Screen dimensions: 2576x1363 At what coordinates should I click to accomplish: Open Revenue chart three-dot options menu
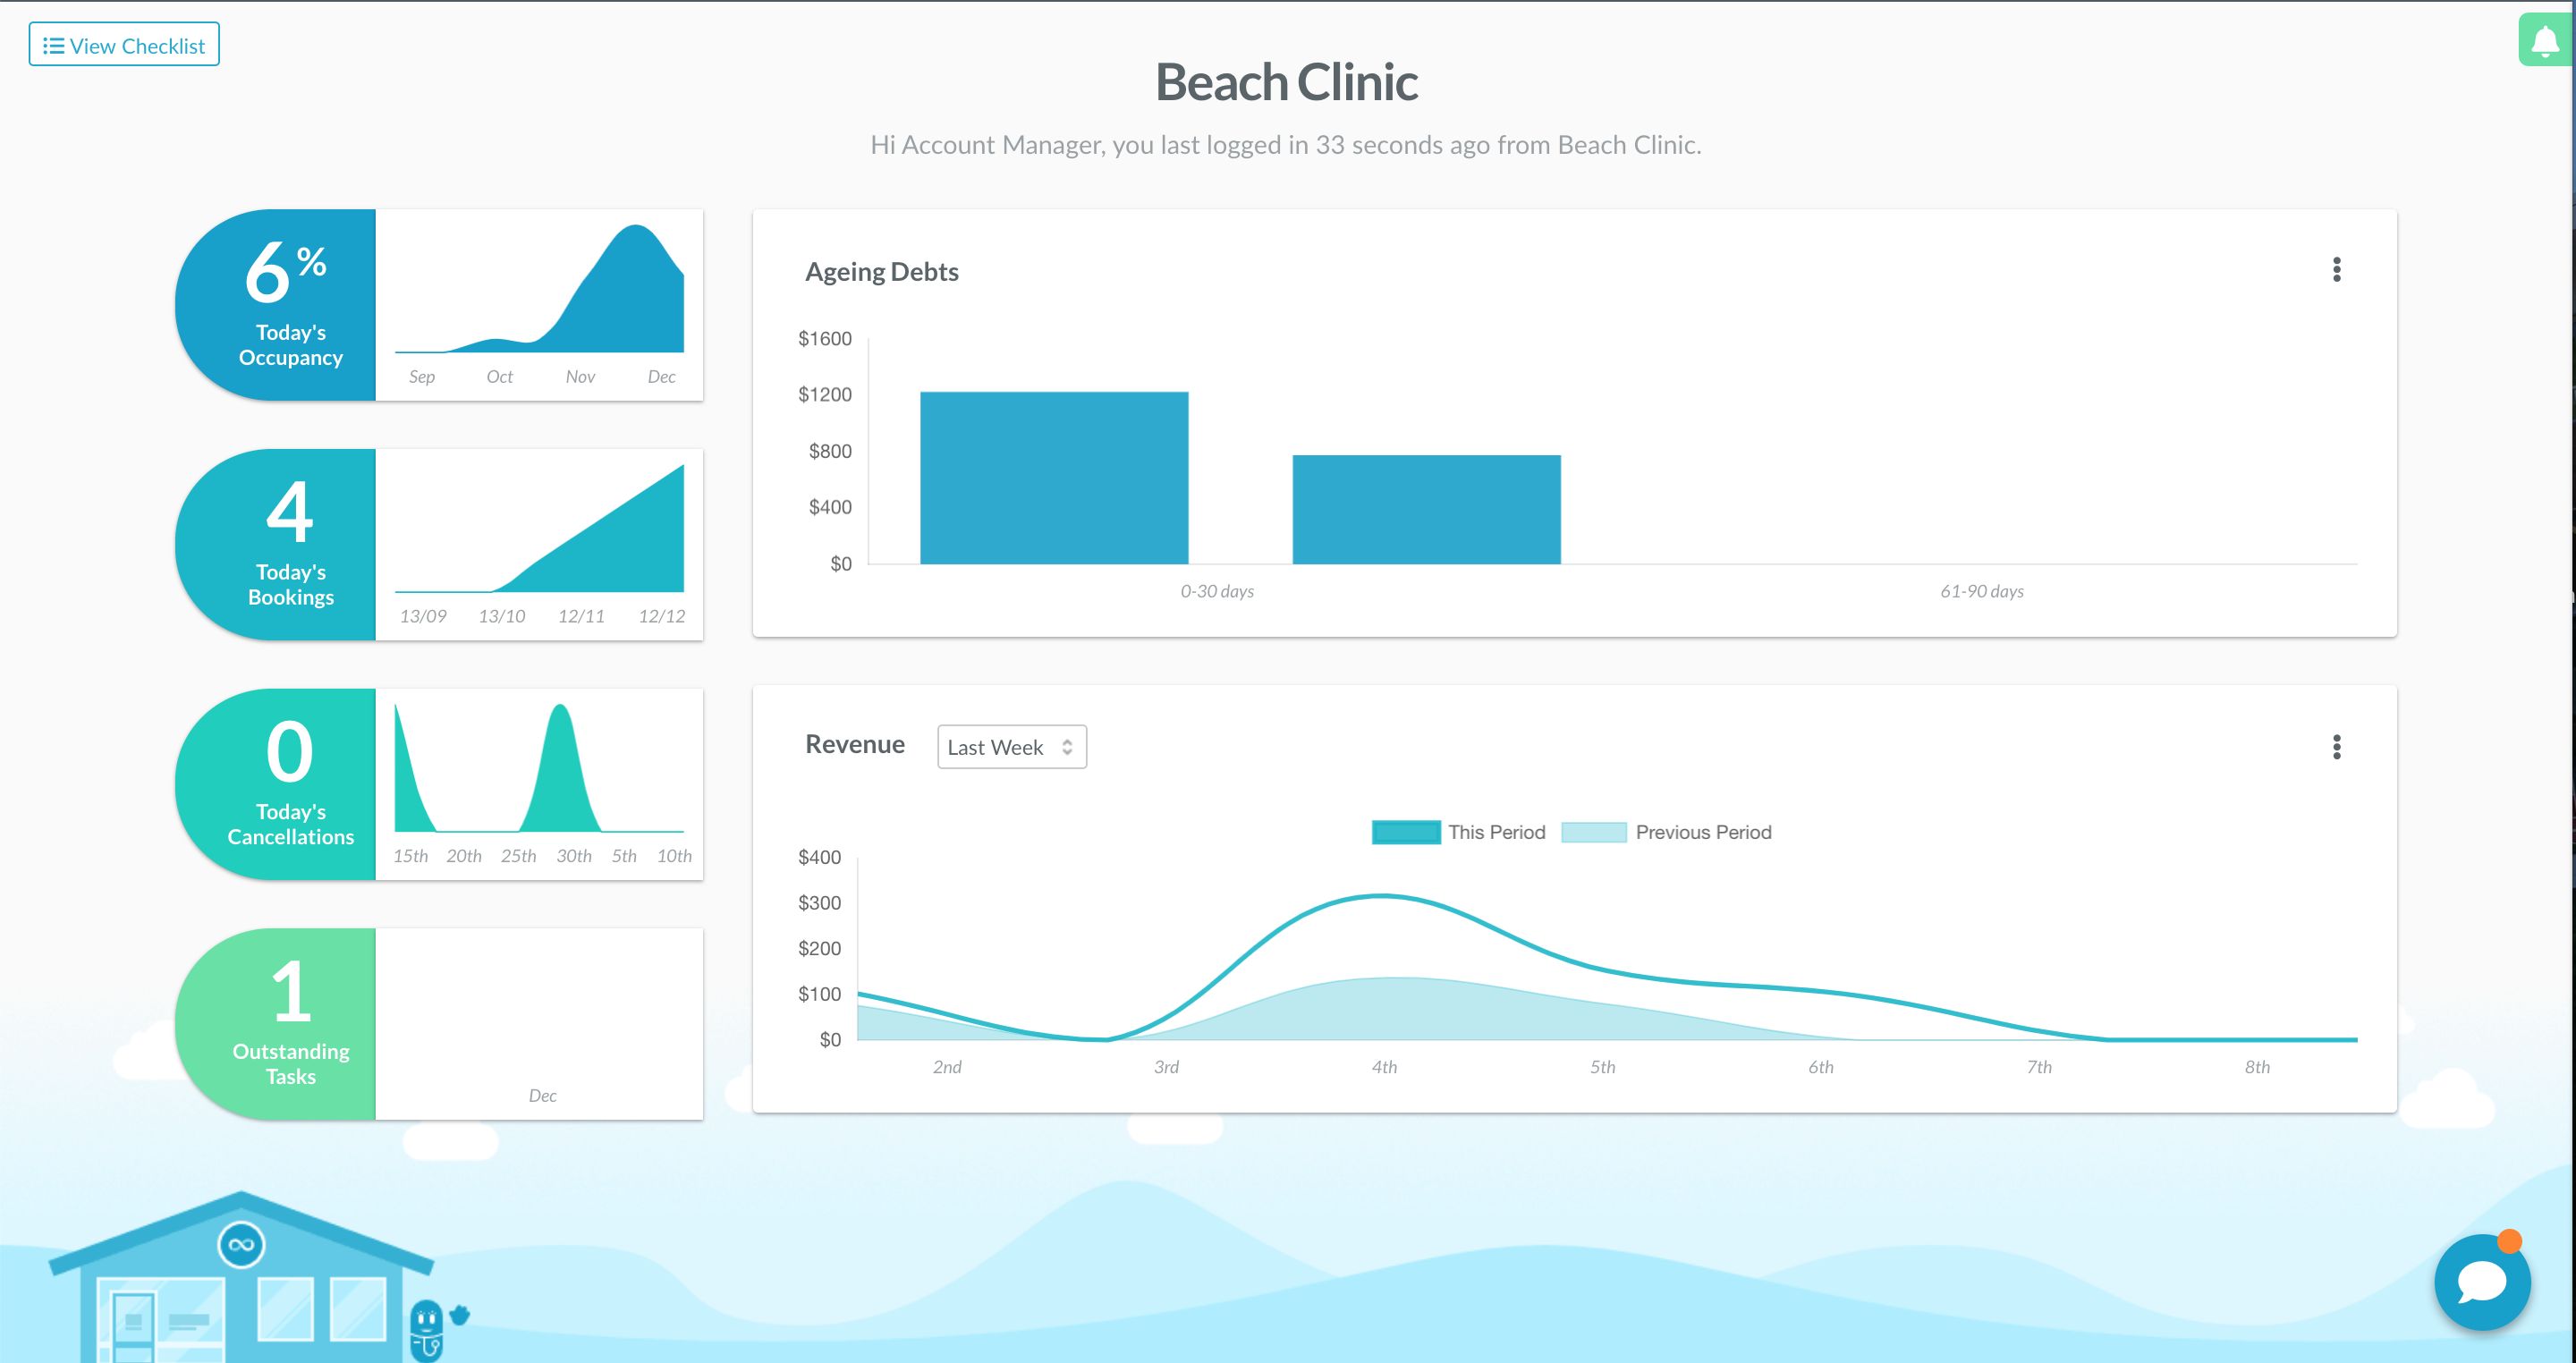2336,747
